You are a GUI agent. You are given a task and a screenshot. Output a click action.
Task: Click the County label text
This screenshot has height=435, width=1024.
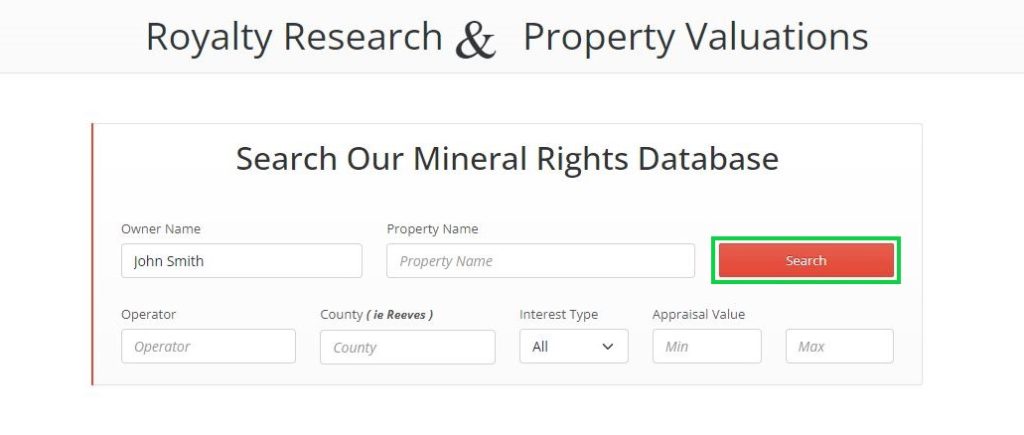pyautogui.click(x=341, y=314)
